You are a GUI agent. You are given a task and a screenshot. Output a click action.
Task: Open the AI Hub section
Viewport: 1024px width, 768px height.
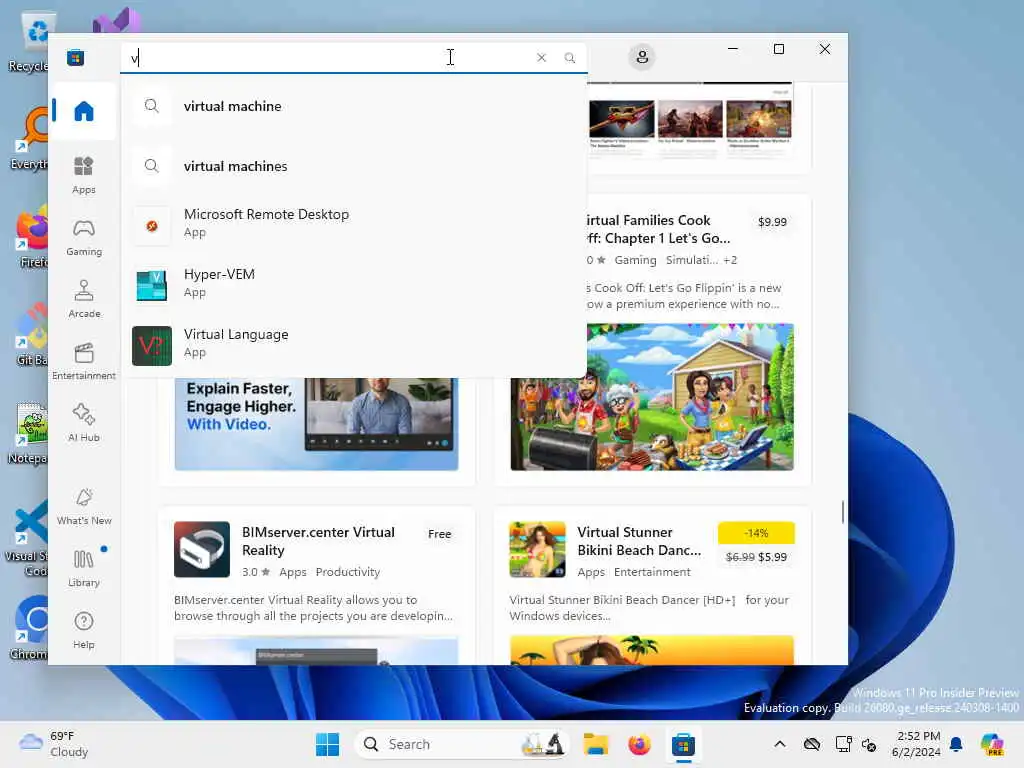84,423
